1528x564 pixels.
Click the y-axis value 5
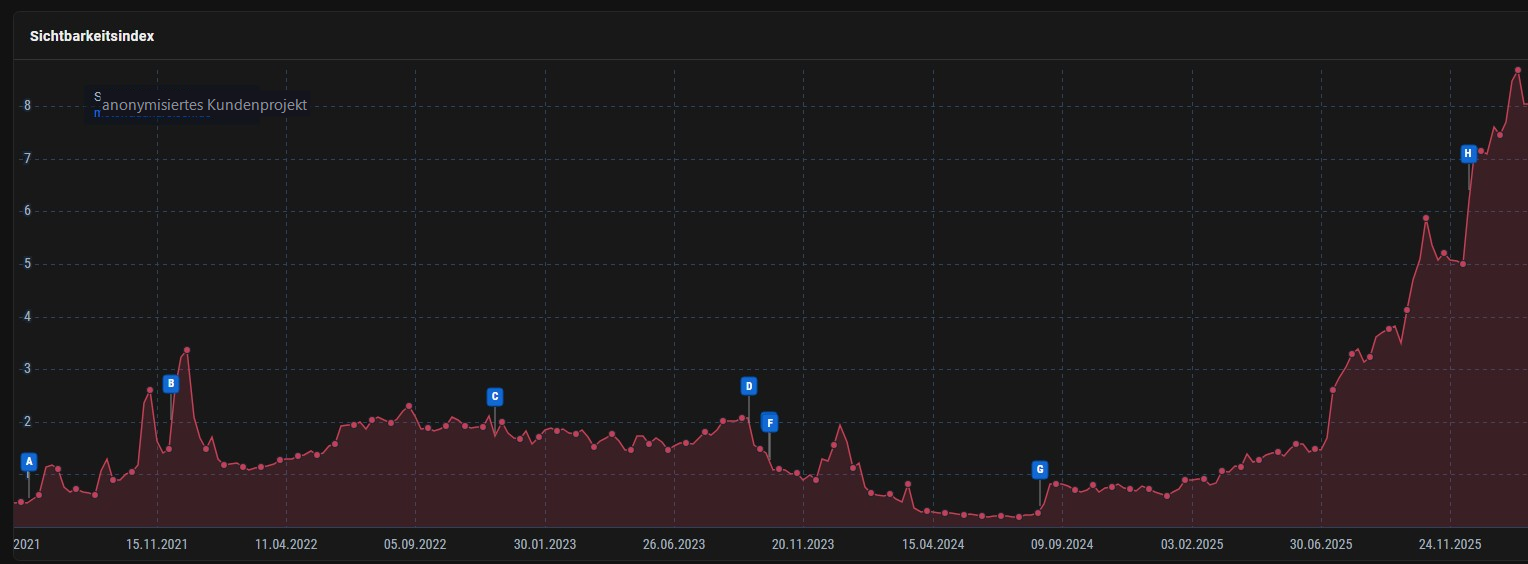[x=27, y=264]
